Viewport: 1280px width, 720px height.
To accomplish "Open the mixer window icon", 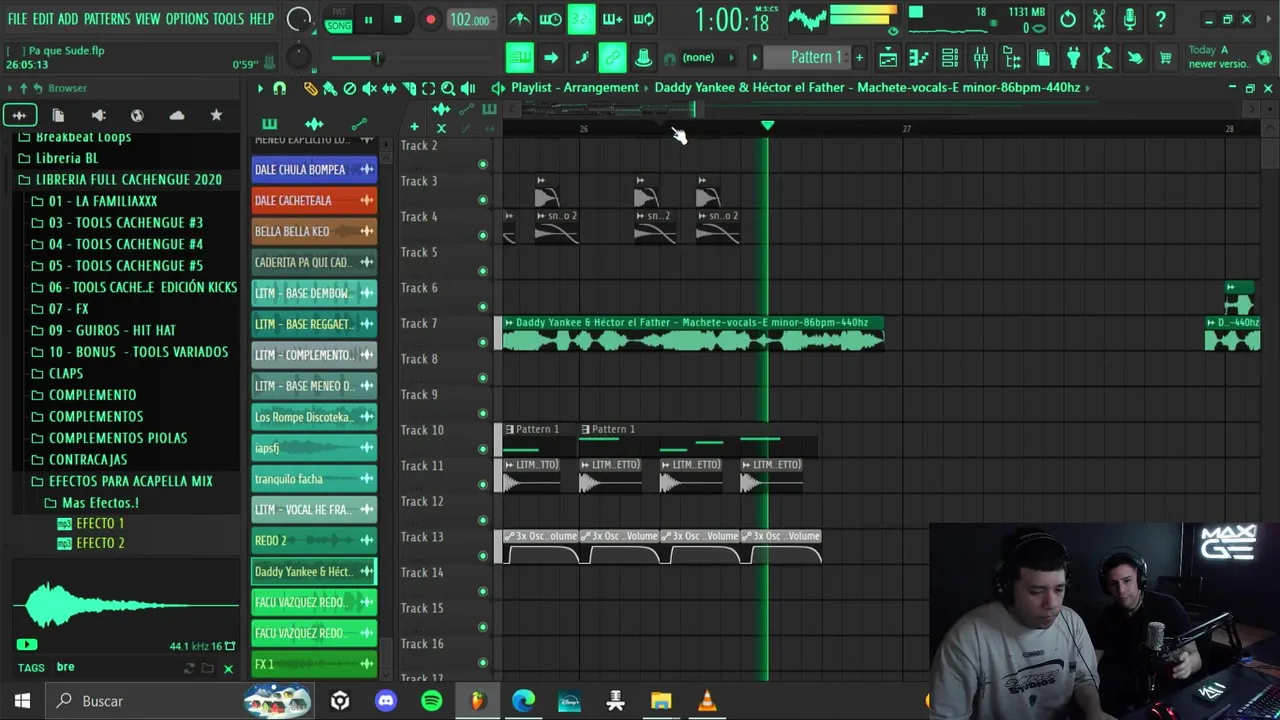I will click(x=981, y=58).
